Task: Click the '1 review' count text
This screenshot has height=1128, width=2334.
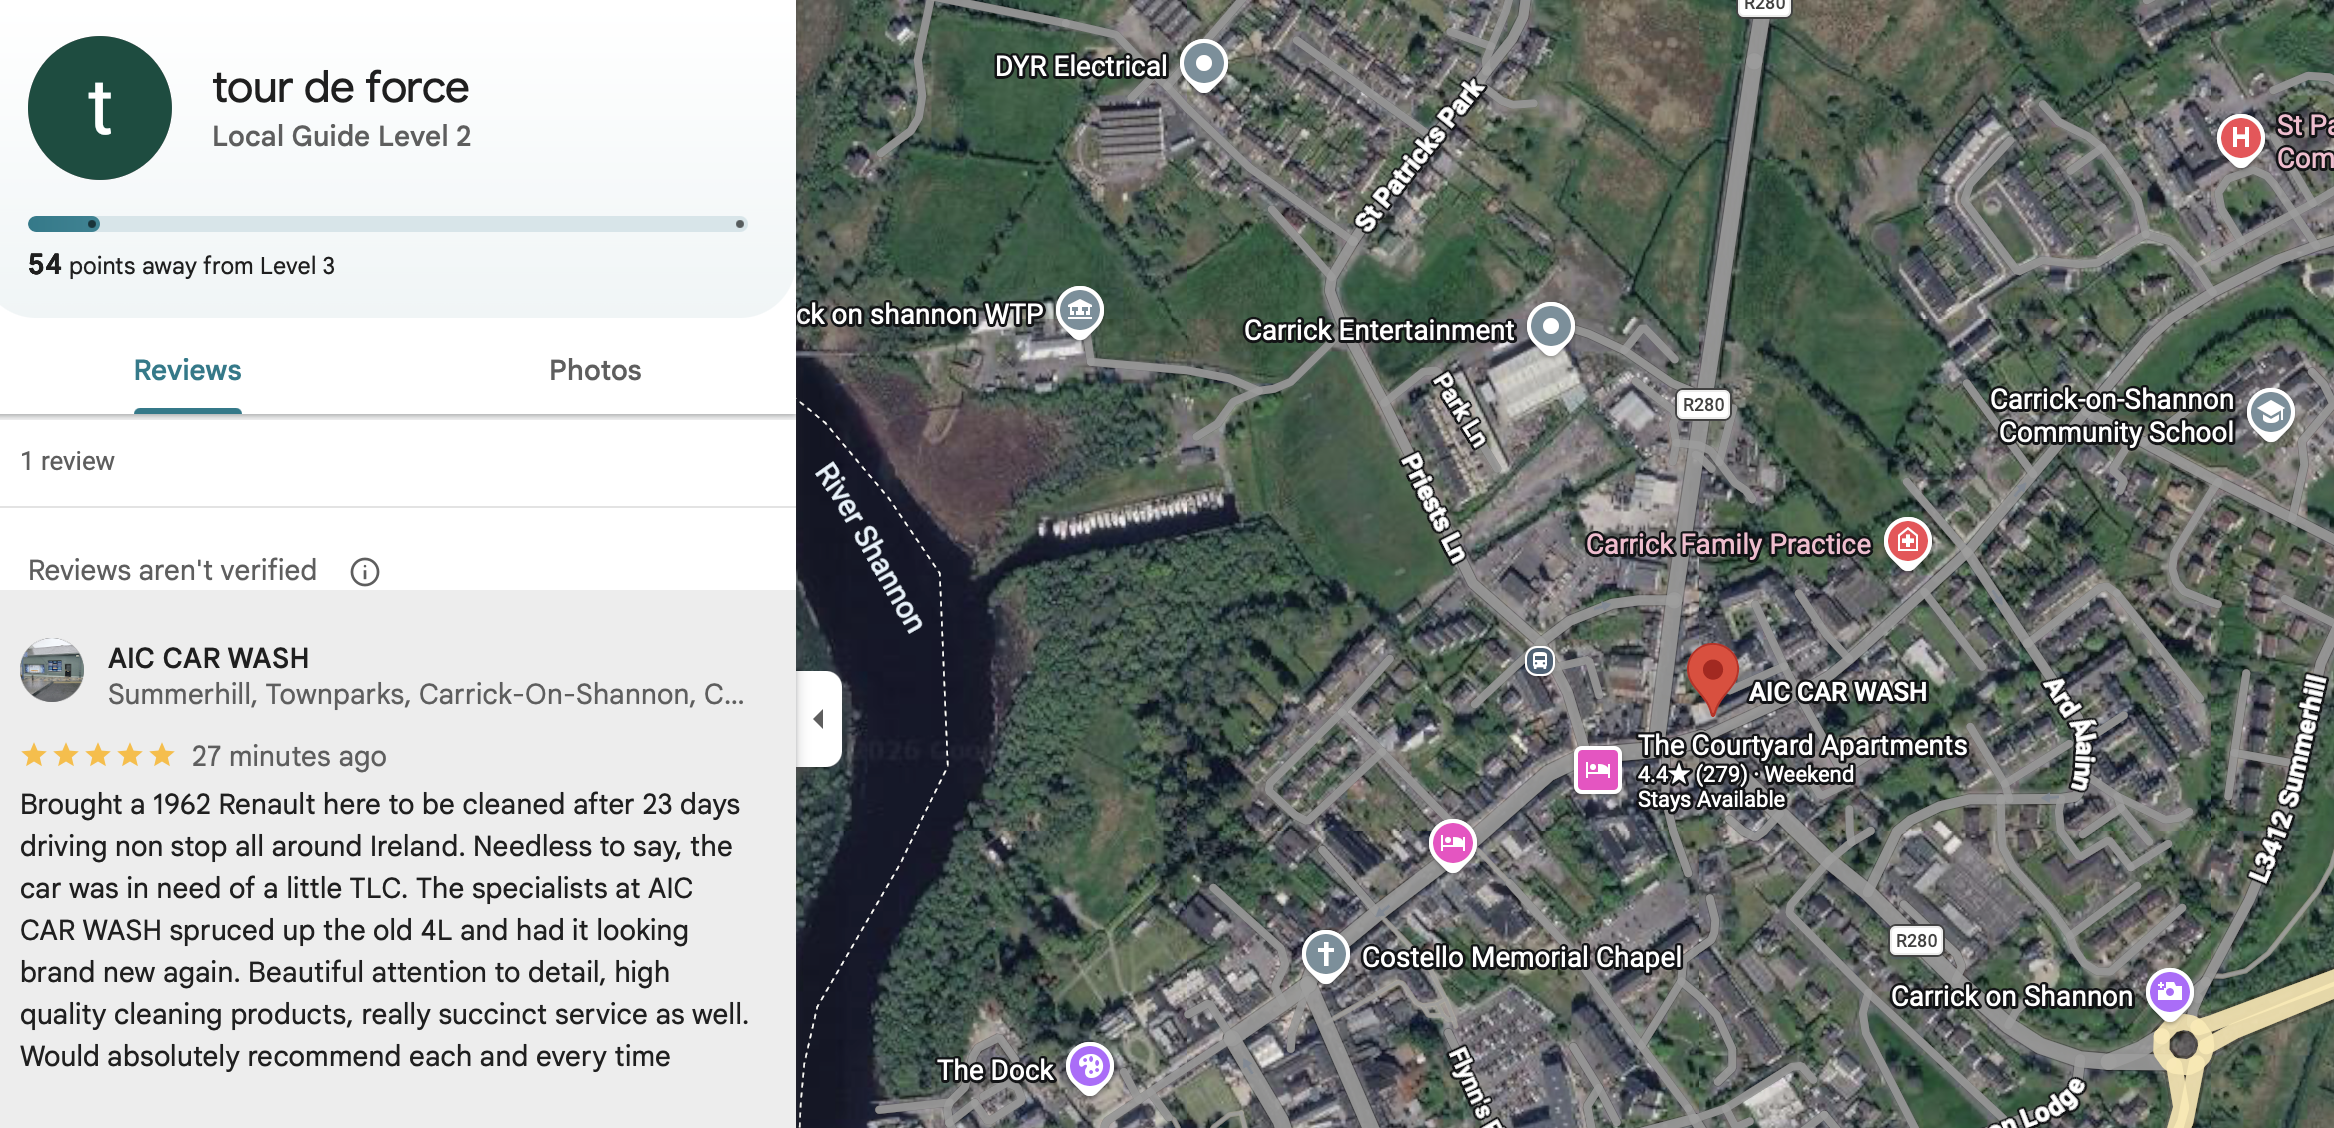Action: (x=68, y=461)
